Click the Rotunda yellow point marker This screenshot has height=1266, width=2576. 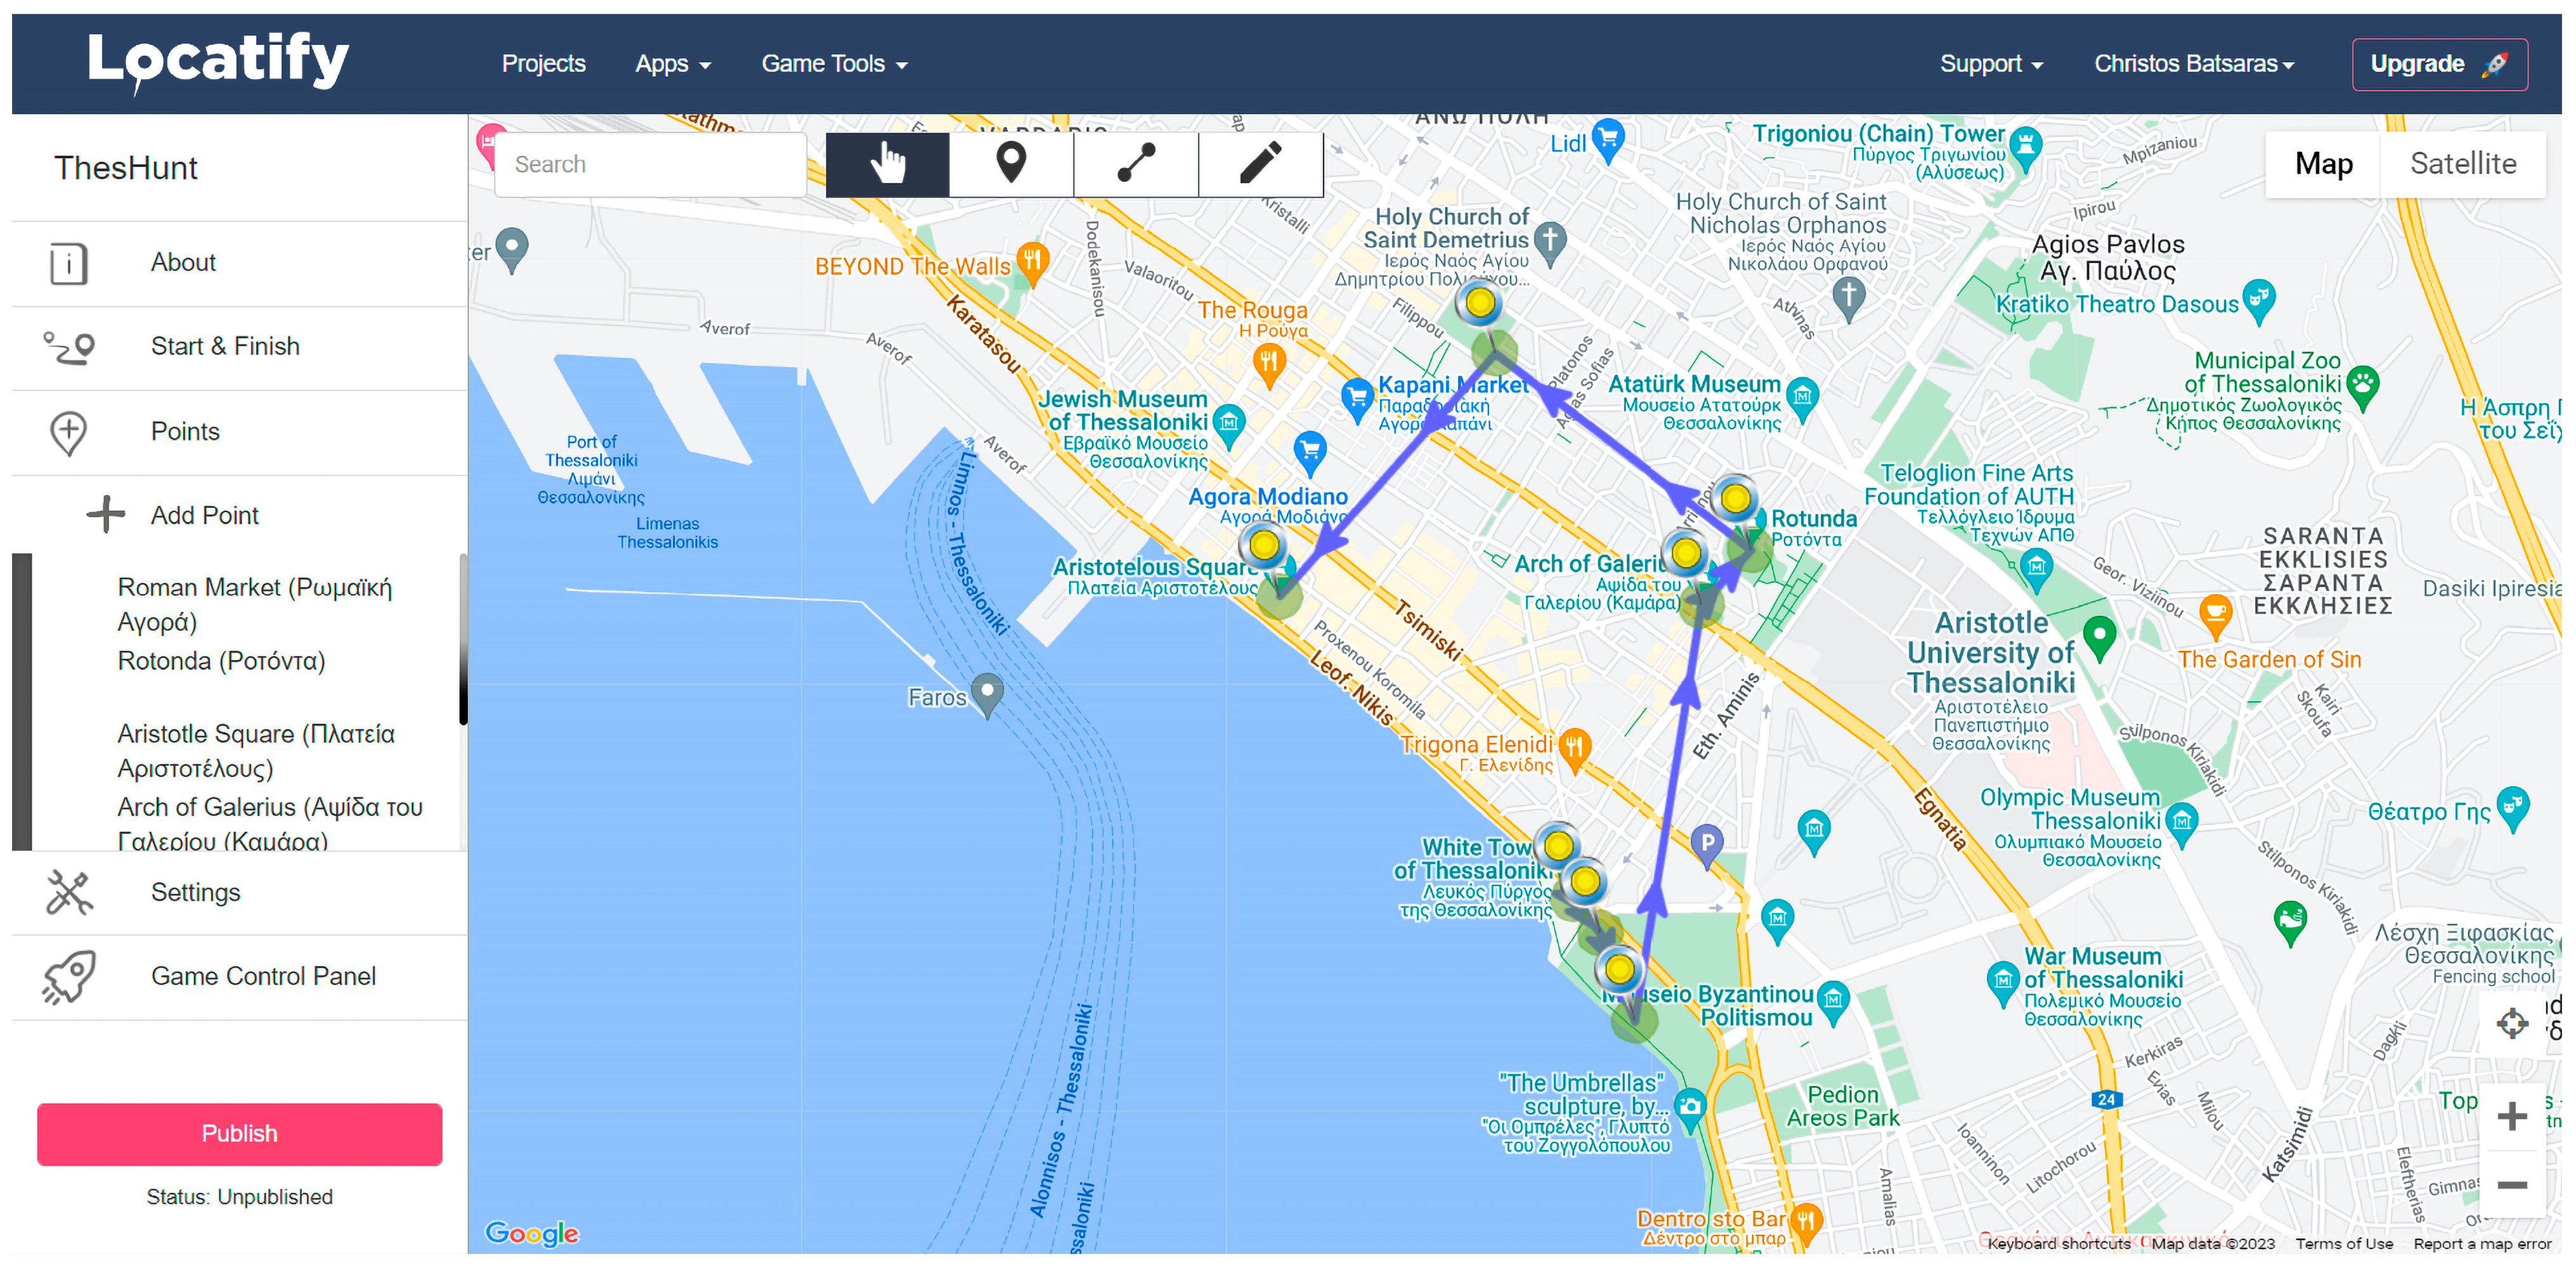(1735, 498)
